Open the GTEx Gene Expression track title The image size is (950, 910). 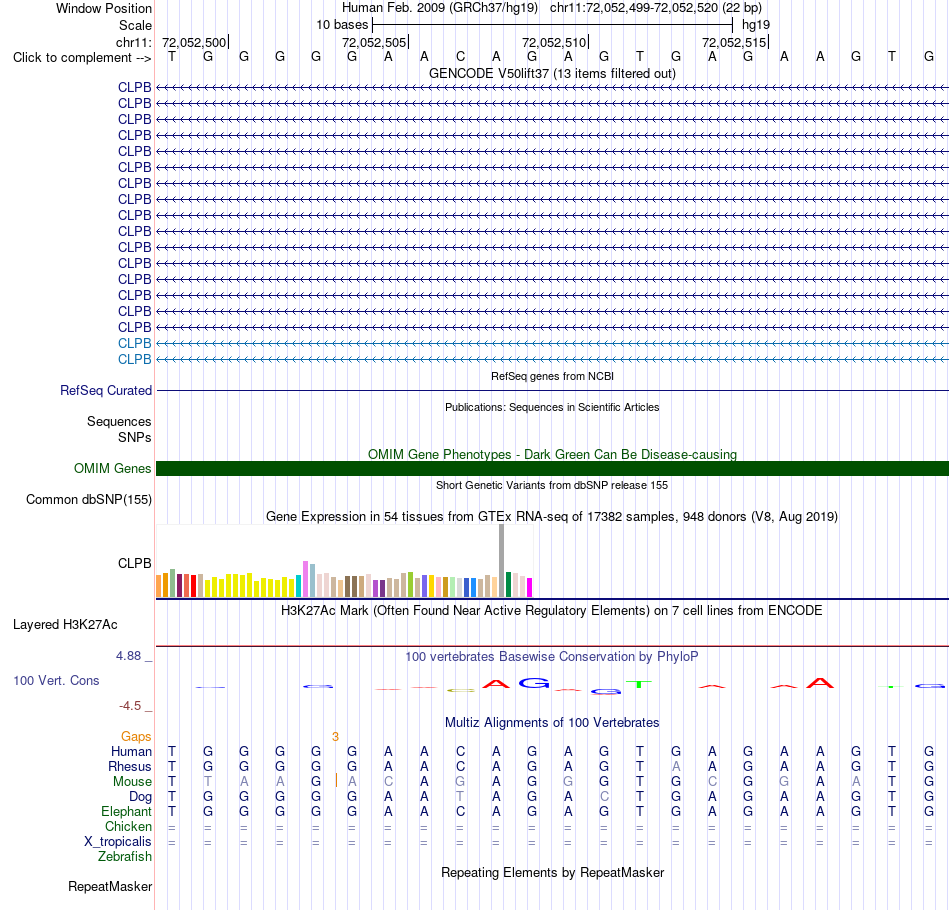point(552,517)
